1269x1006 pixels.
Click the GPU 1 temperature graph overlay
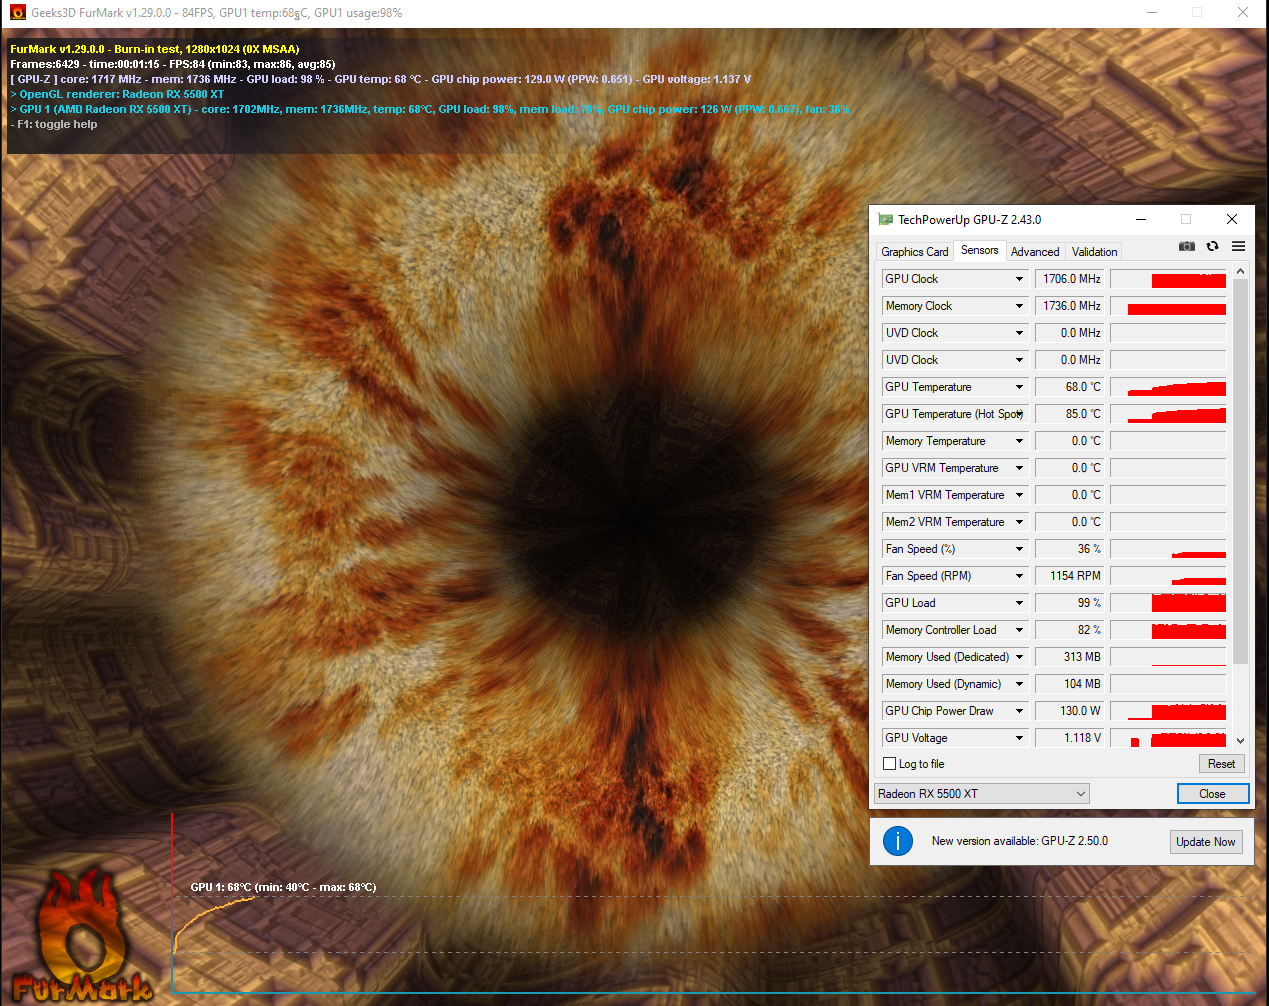[x=283, y=887]
